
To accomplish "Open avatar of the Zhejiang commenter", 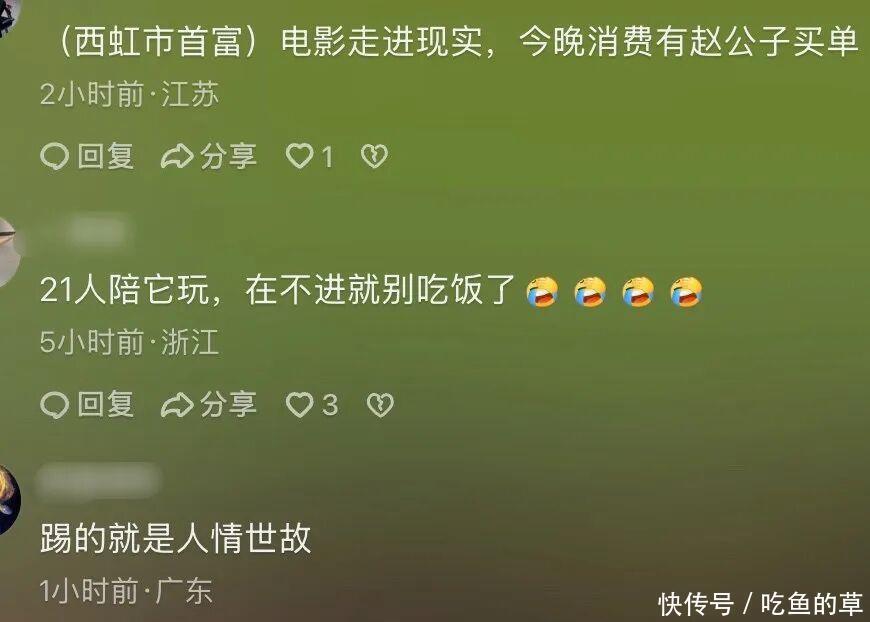I will (9, 253).
